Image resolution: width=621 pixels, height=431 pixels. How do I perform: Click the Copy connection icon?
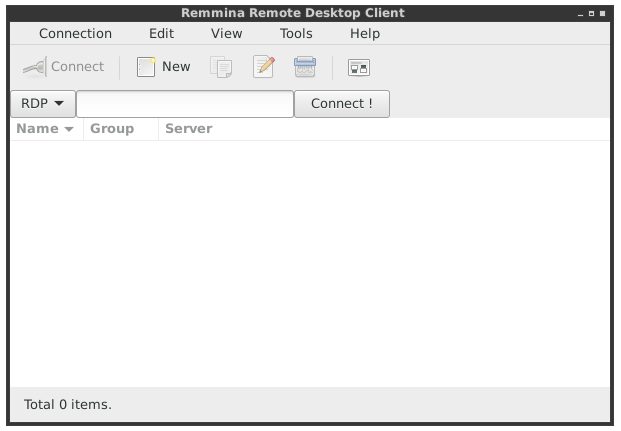tap(221, 67)
